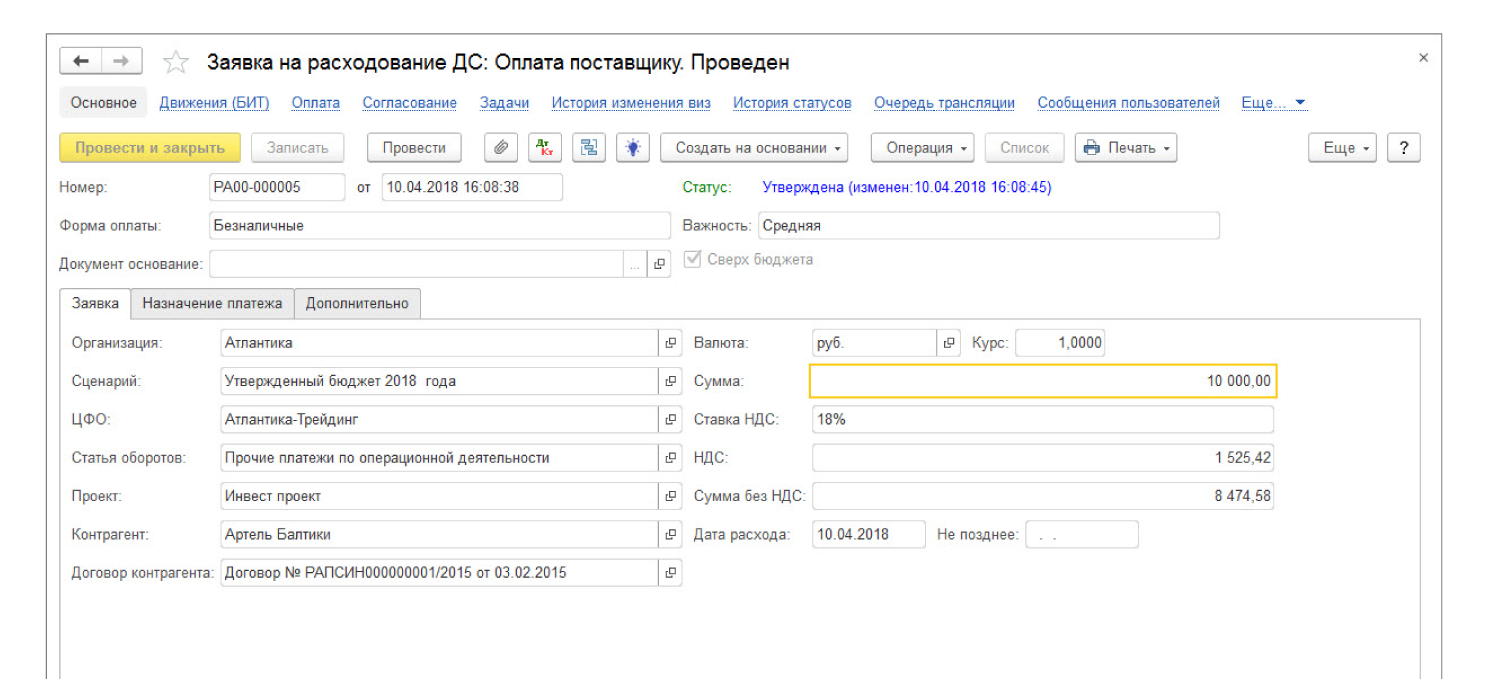The height and width of the screenshot is (679, 1501).
Task: Mark document as favorite with star
Action: [x=176, y=62]
